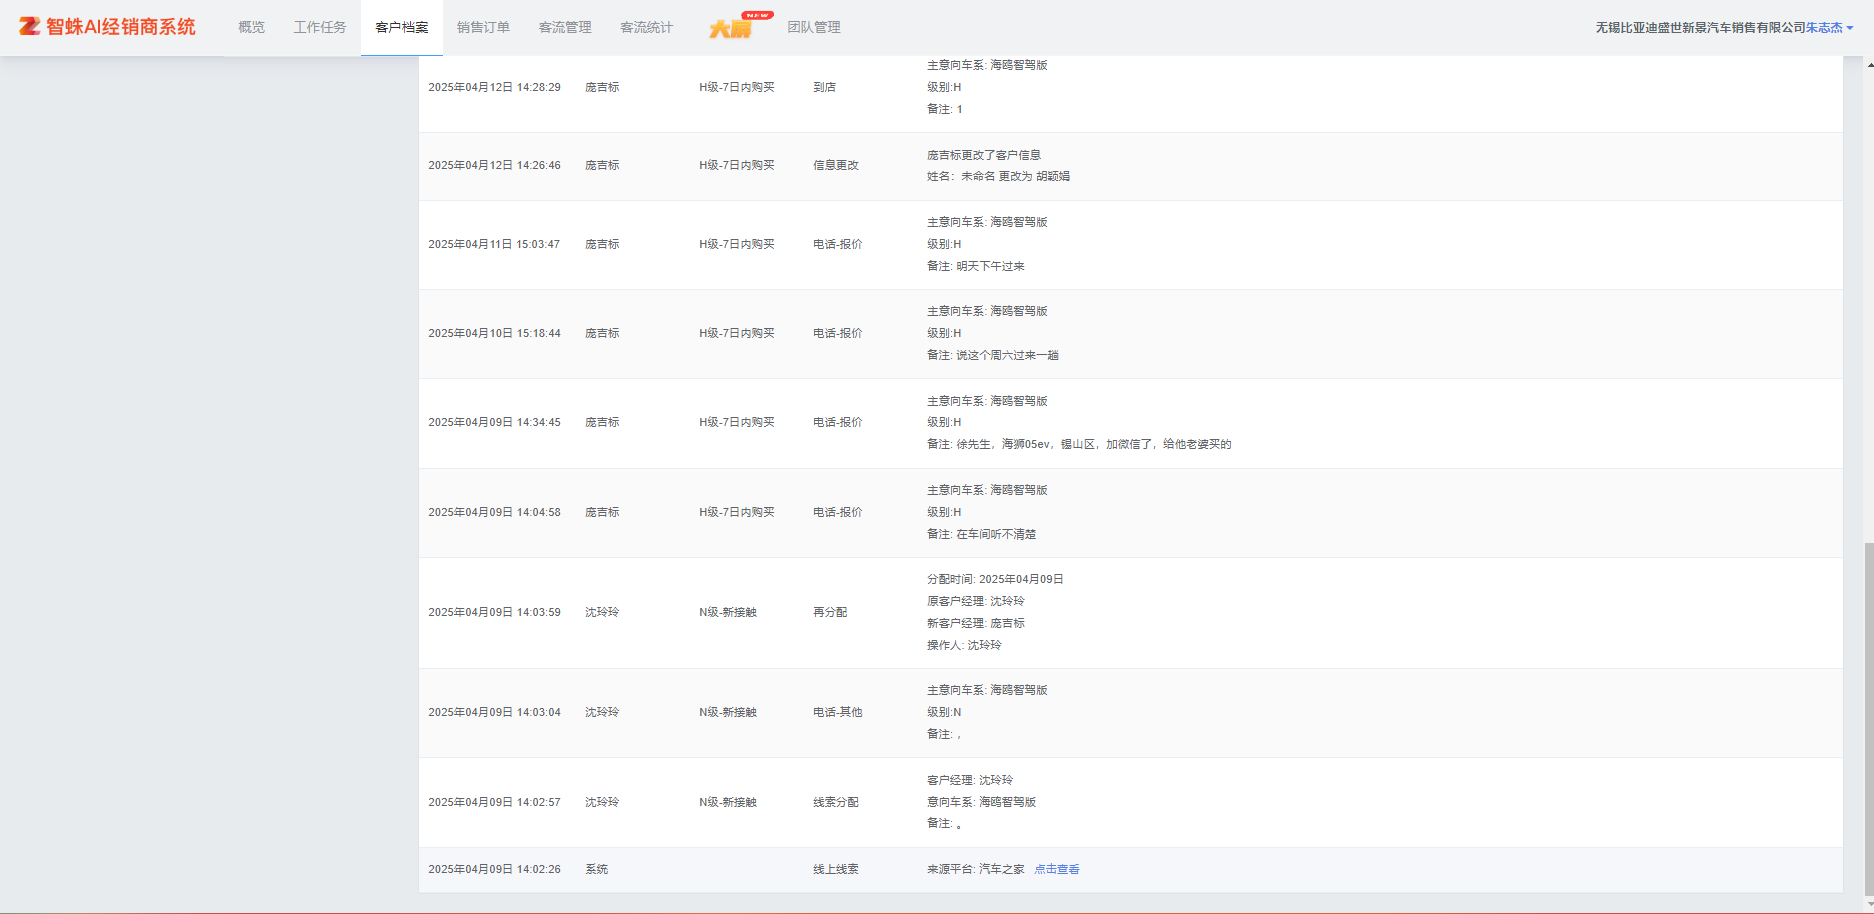Click the 到店 record from 04月12日
The image size is (1874, 914).
pos(824,88)
